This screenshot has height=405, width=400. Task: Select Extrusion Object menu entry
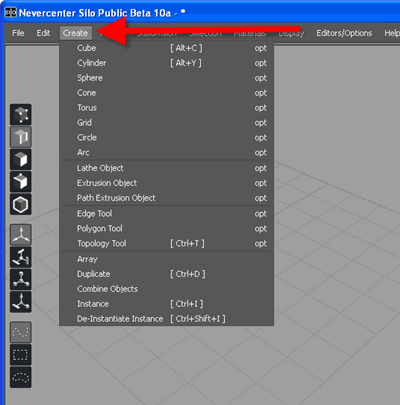[x=166, y=183]
